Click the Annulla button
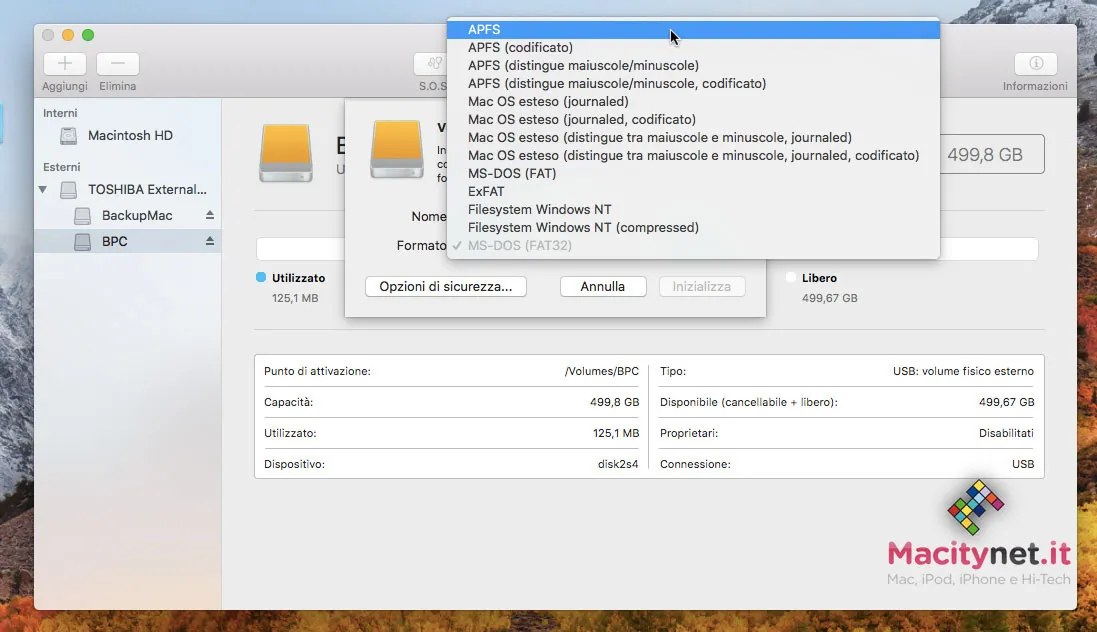Image resolution: width=1097 pixels, height=632 pixels. 603,286
